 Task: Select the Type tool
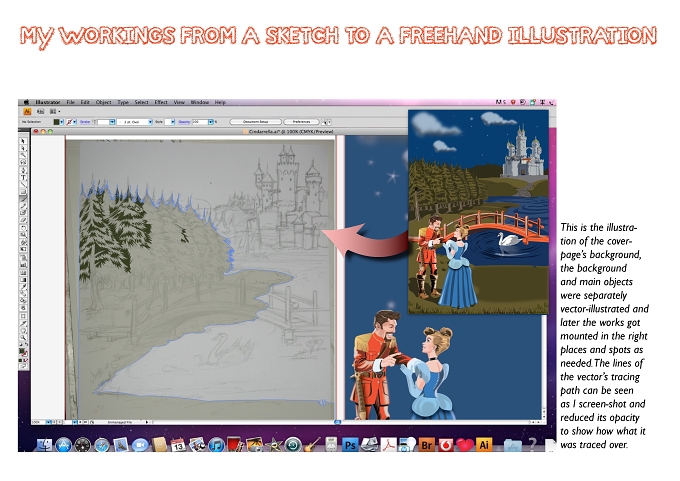point(23,177)
